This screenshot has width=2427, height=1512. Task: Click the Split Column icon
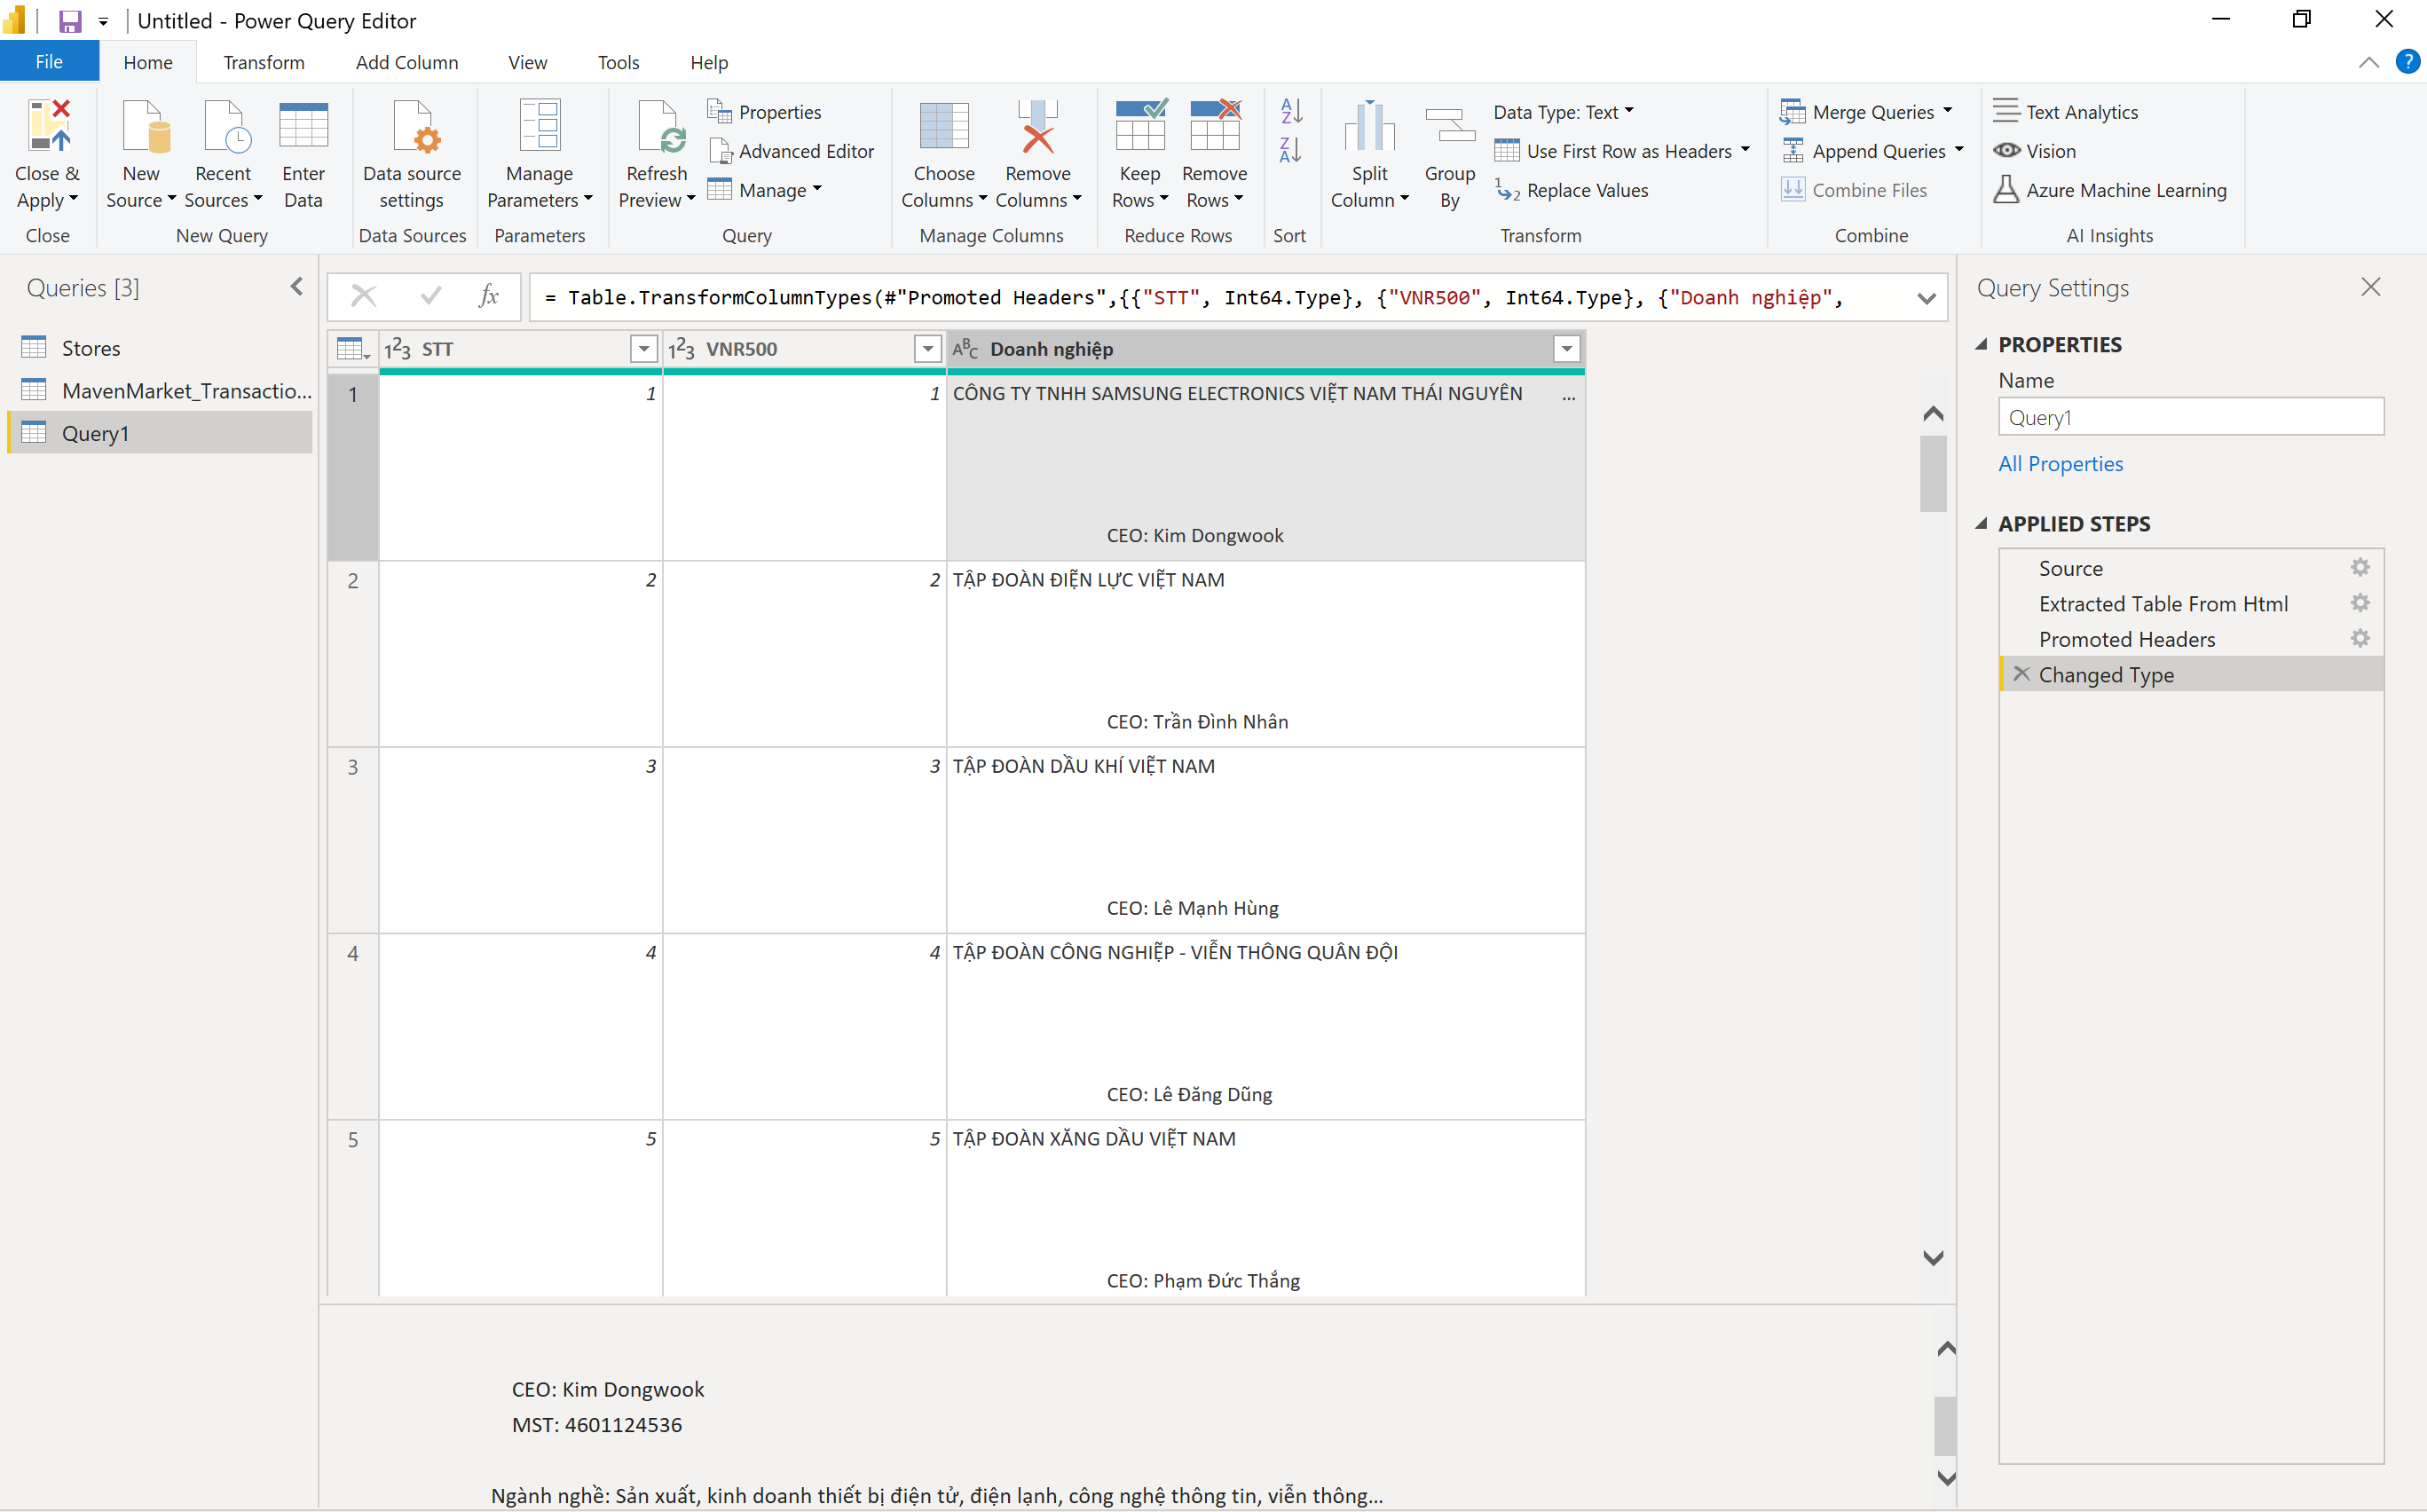click(1370, 126)
